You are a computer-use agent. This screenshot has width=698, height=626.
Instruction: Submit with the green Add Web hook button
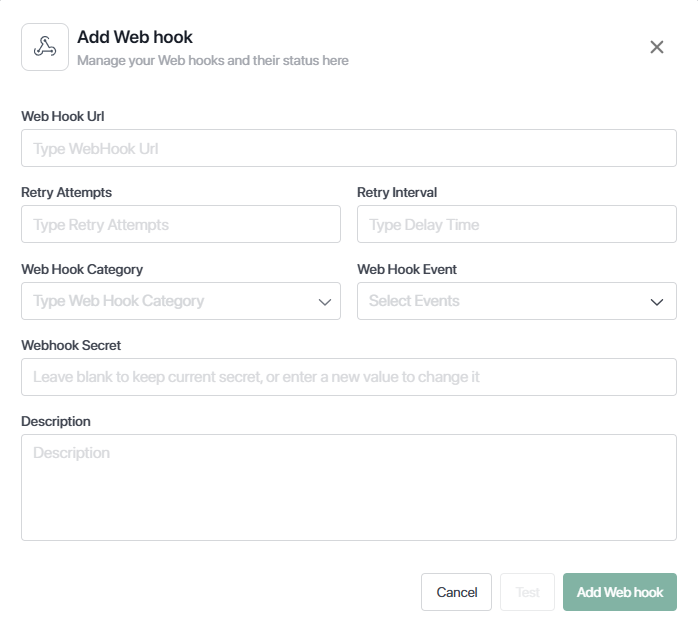tap(620, 592)
